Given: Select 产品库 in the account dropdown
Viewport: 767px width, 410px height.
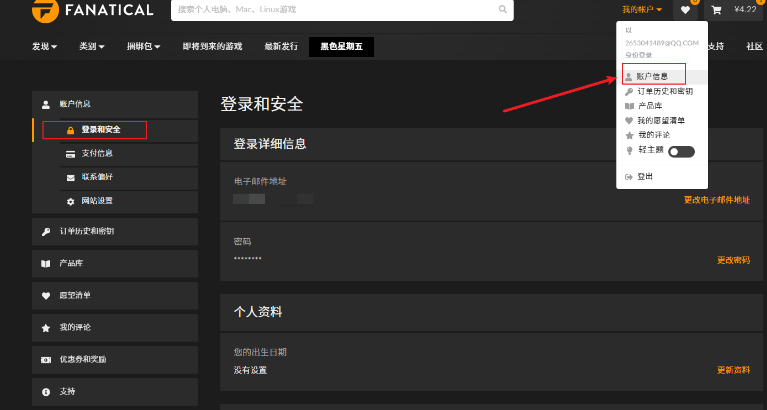Looking at the screenshot, I should 662,106.
